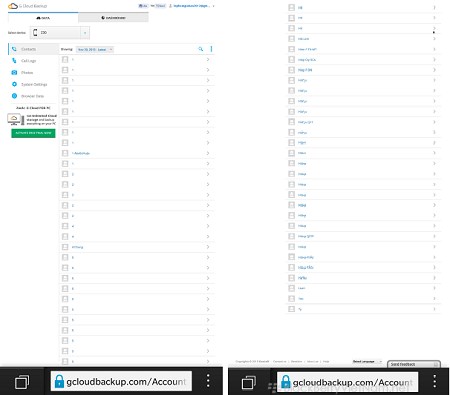
Task: Tick the first contact checkbox in left list
Action: 65,59
